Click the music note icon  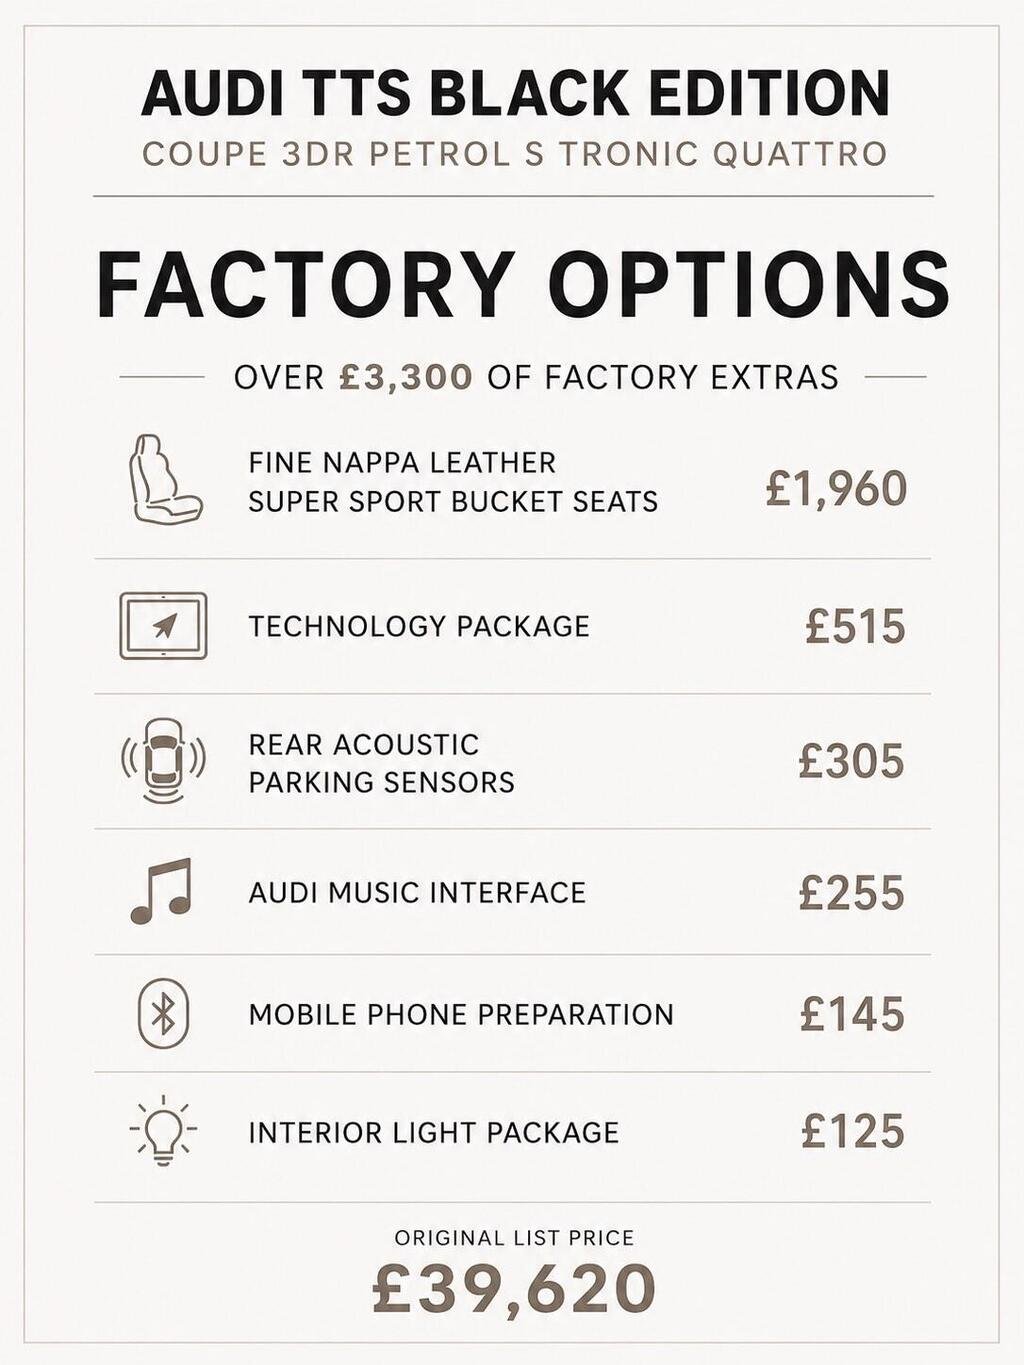pyautogui.click(x=161, y=891)
